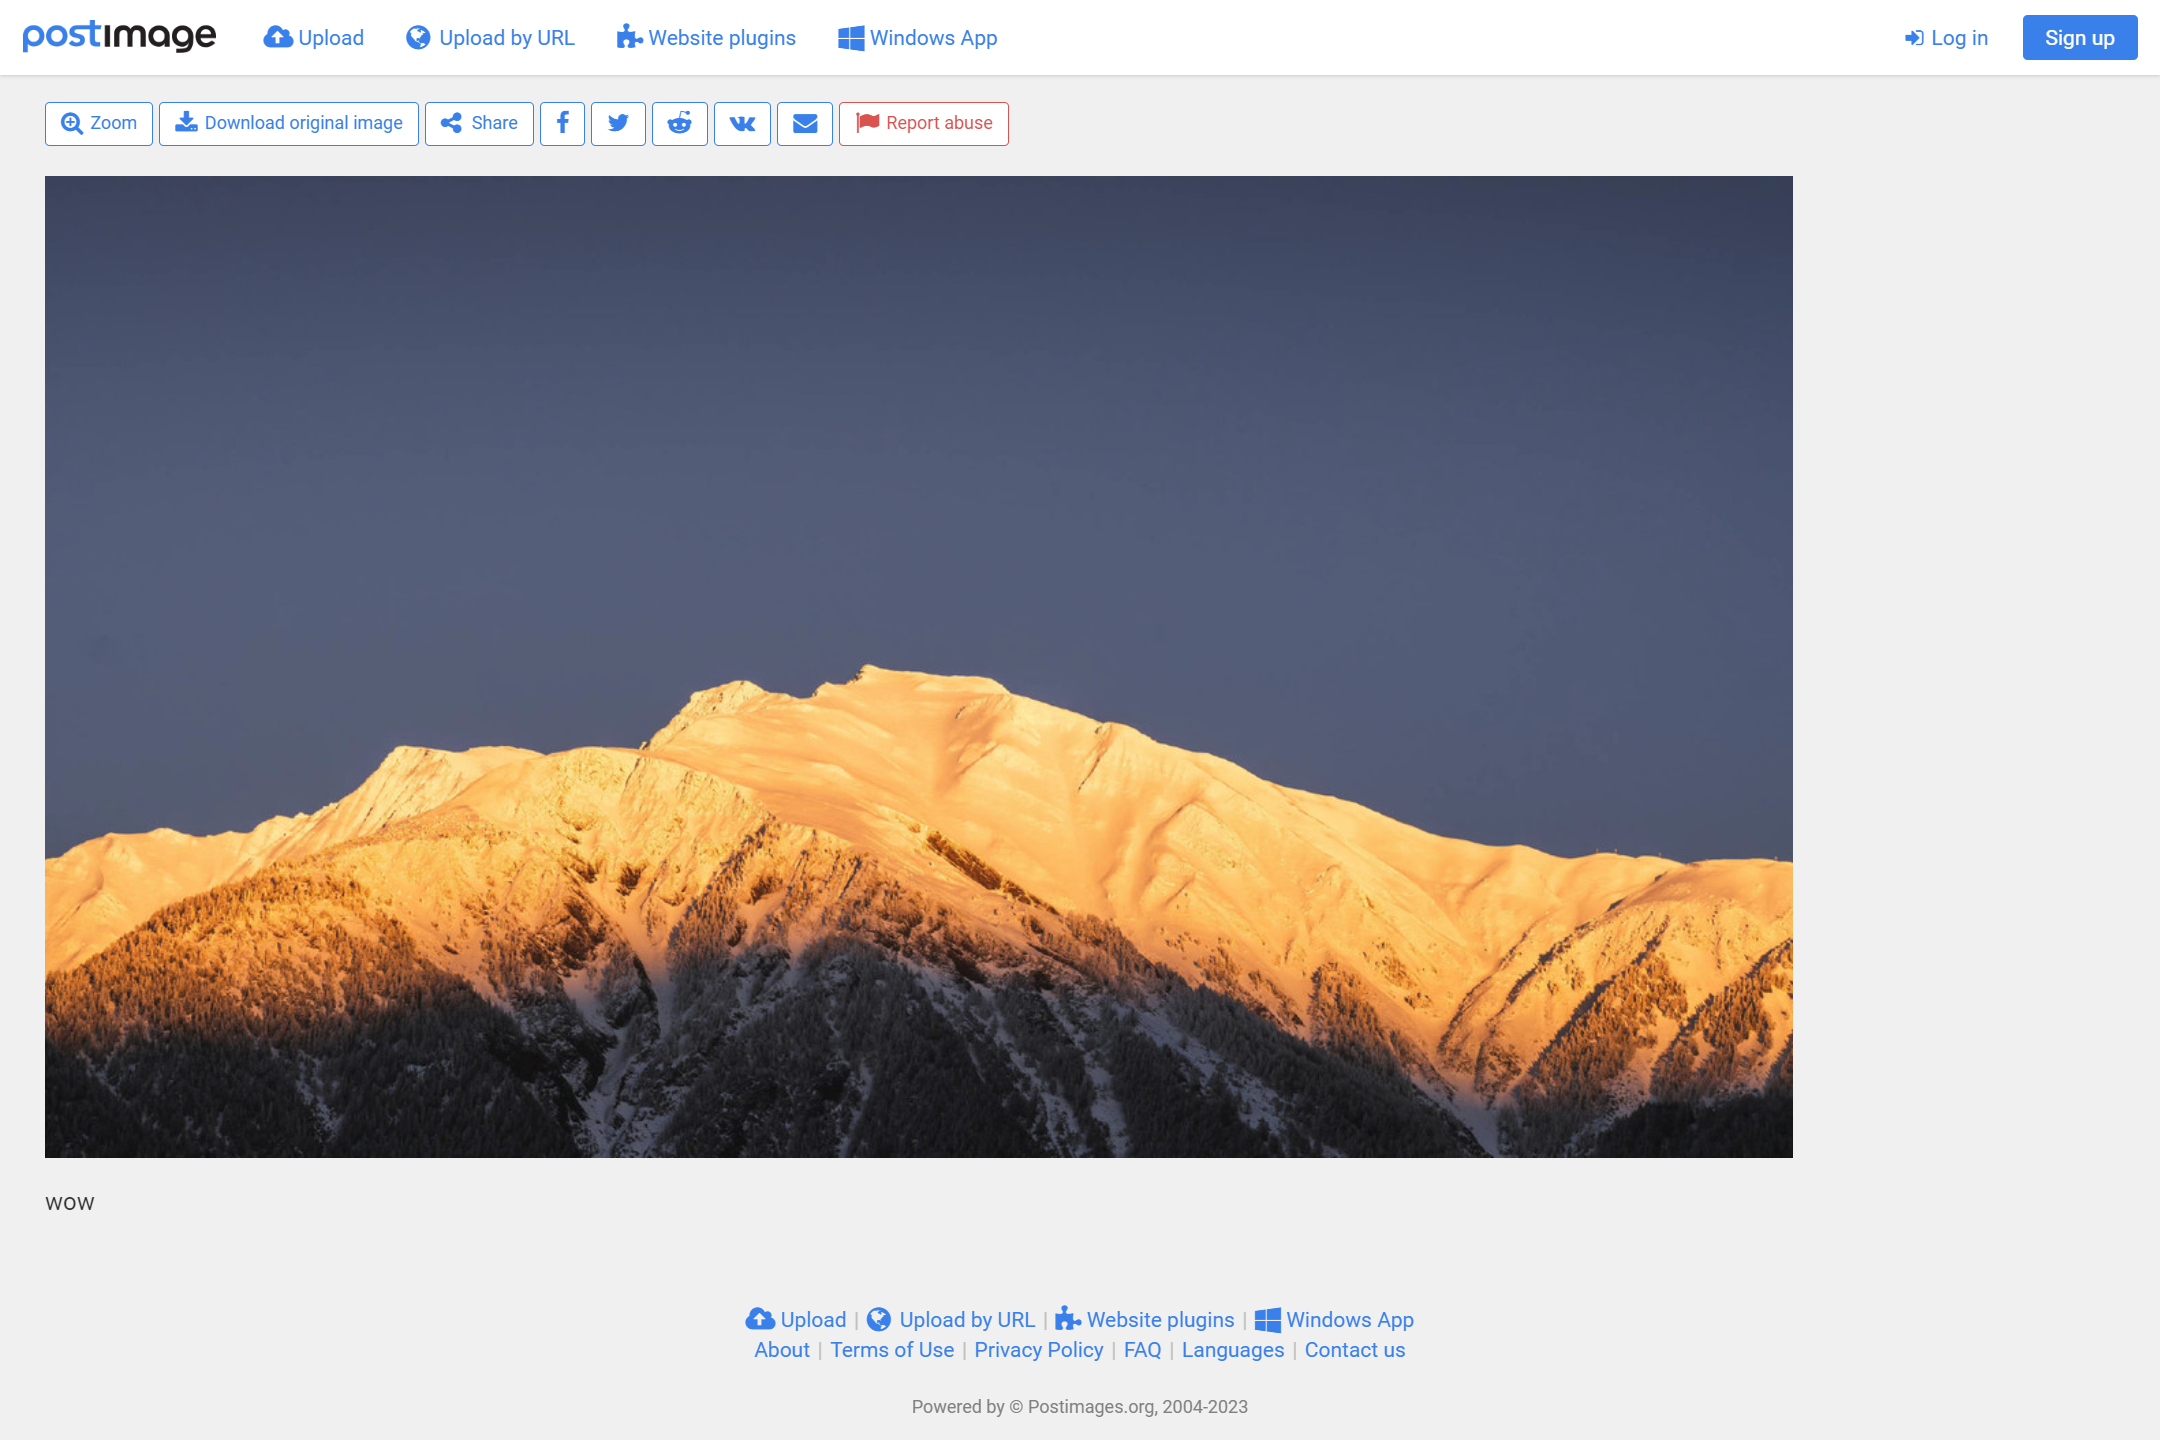Open Windows App in top navigation
2160x1440 pixels.
point(917,38)
